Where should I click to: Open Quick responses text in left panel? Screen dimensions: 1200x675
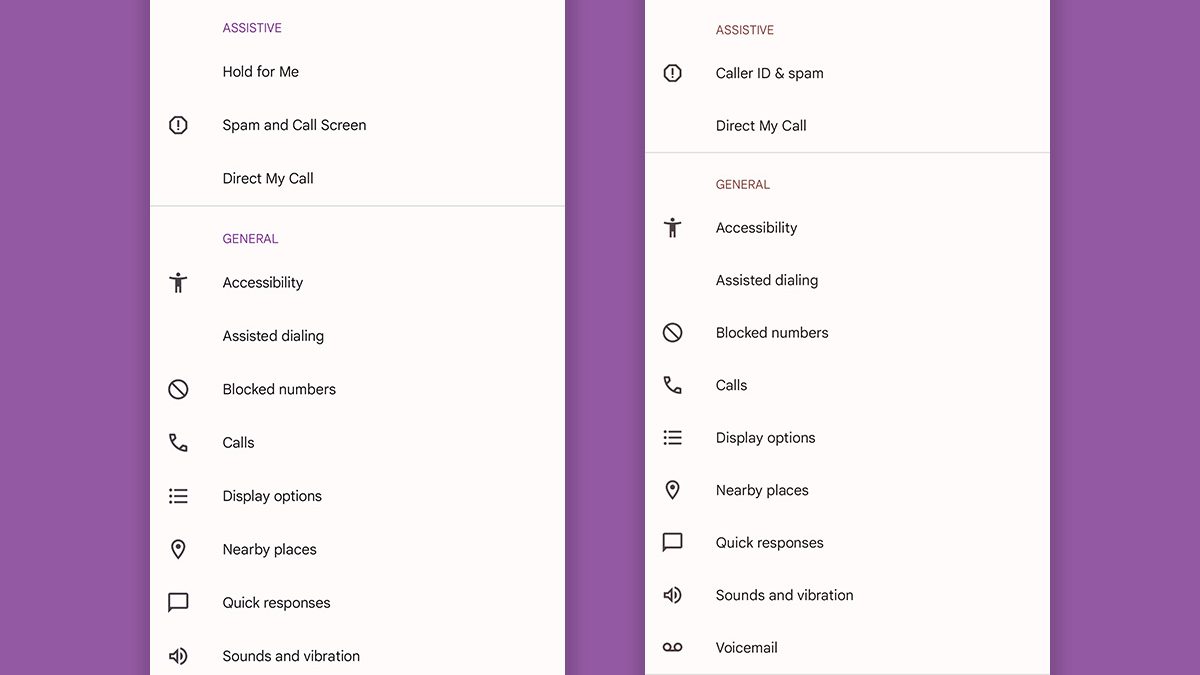[276, 603]
